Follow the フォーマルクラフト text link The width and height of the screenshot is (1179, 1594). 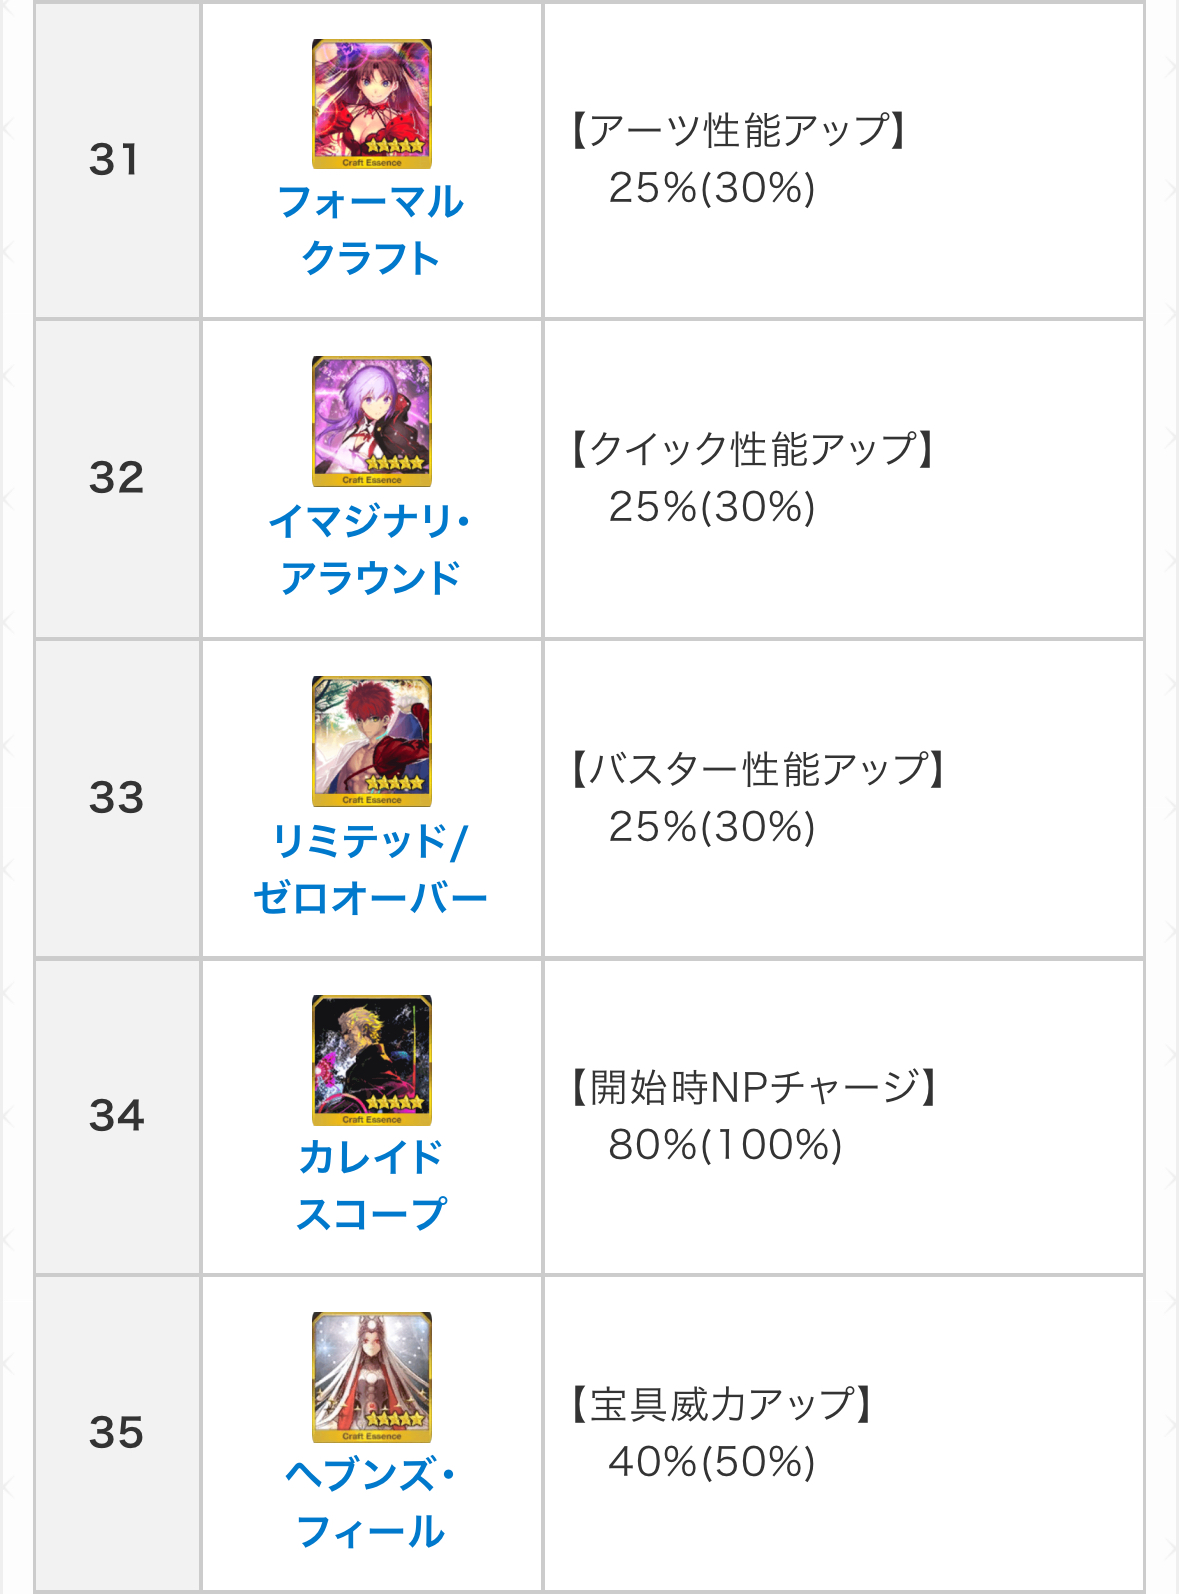point(371,230)
